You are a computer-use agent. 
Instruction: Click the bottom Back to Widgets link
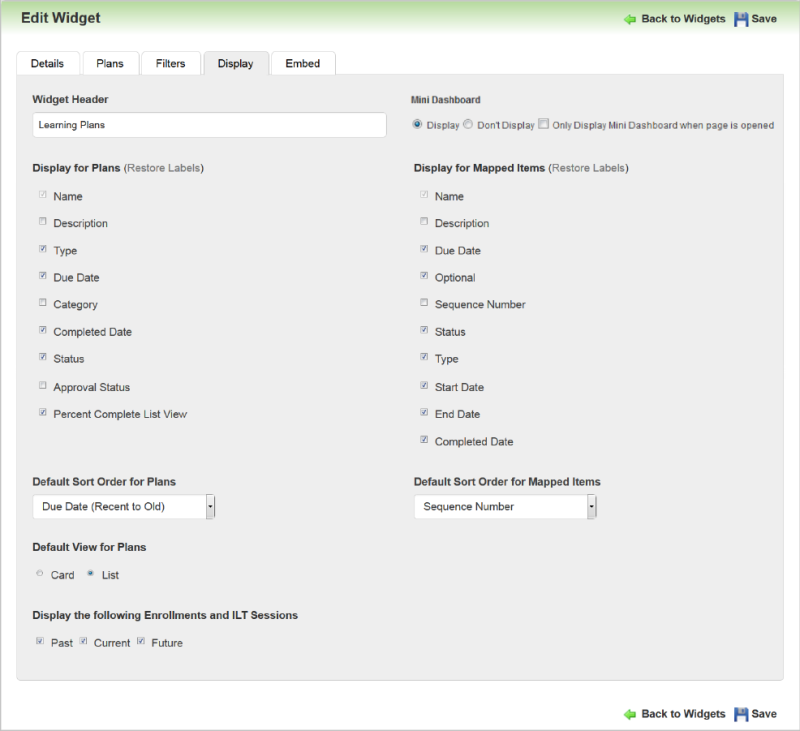(683, 714)
